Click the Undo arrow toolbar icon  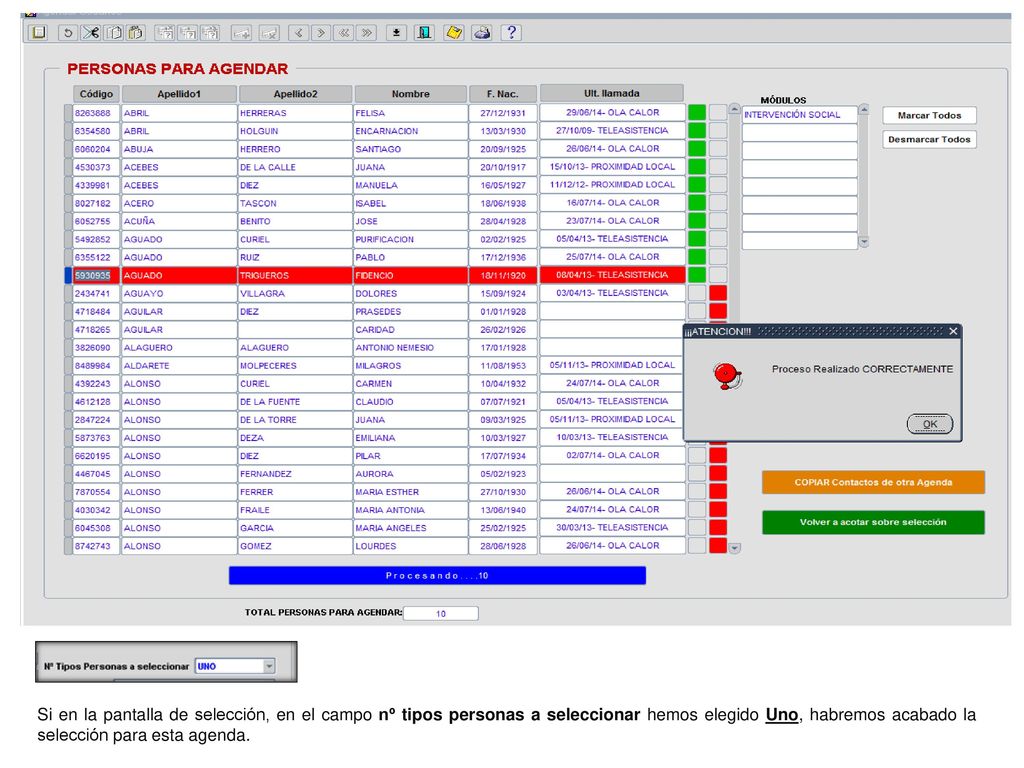[x=67, y=32]
